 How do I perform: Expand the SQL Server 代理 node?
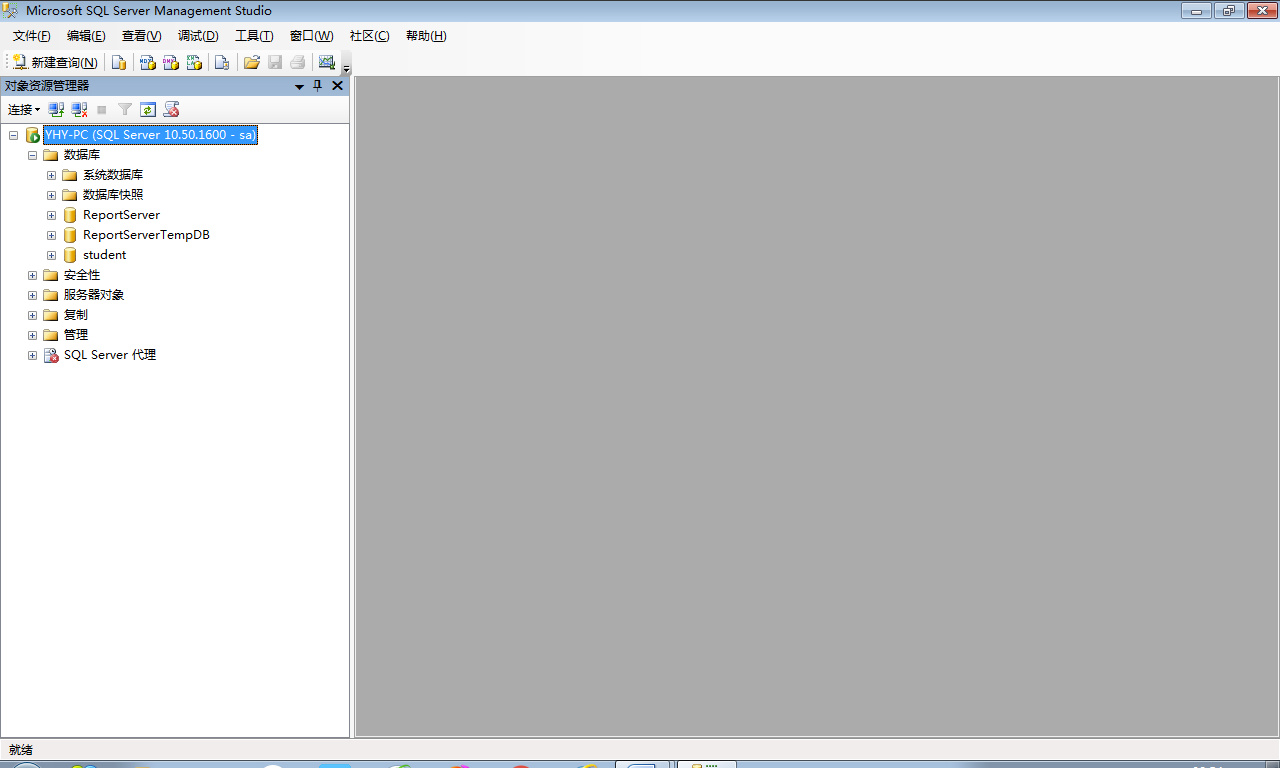(32, 355)
